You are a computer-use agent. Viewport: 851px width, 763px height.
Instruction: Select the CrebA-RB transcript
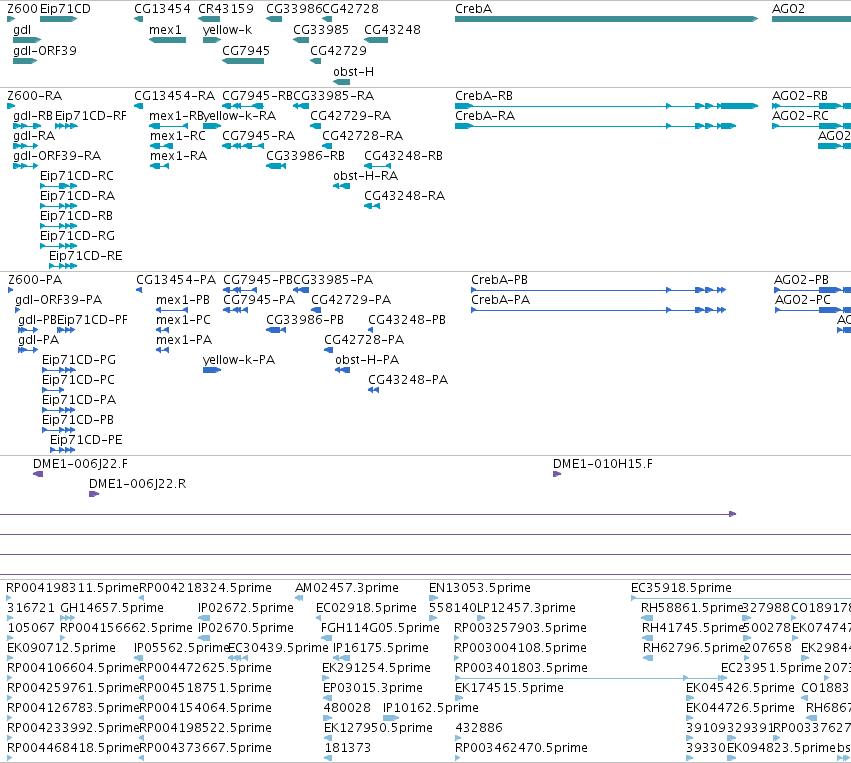[x=606, y=106]
